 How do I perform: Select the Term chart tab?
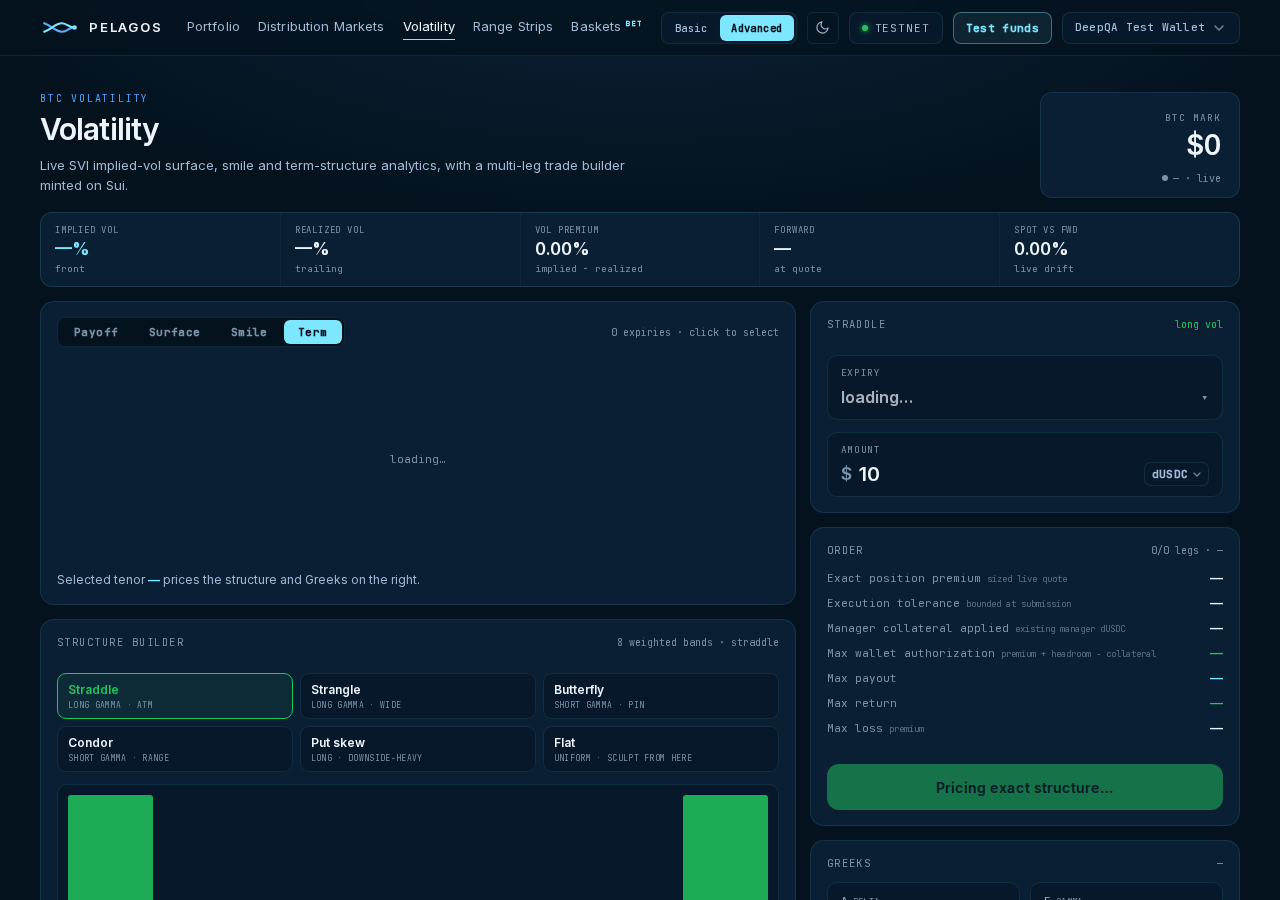(313, 332)
